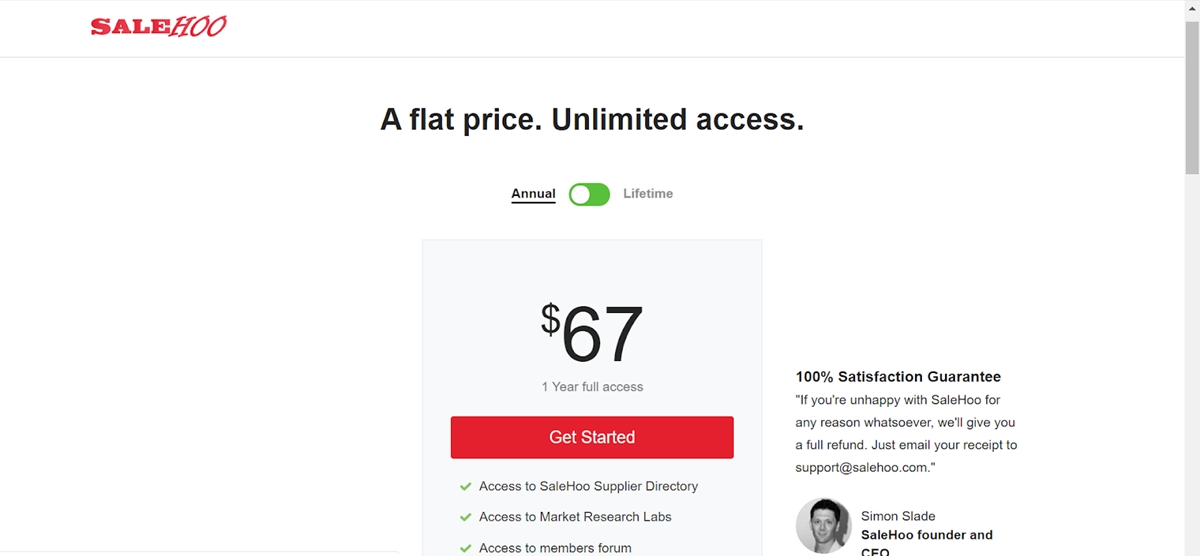Click the checkmark beside members forum
Viewport: 1200px width, 556px height.
(465, 548)
